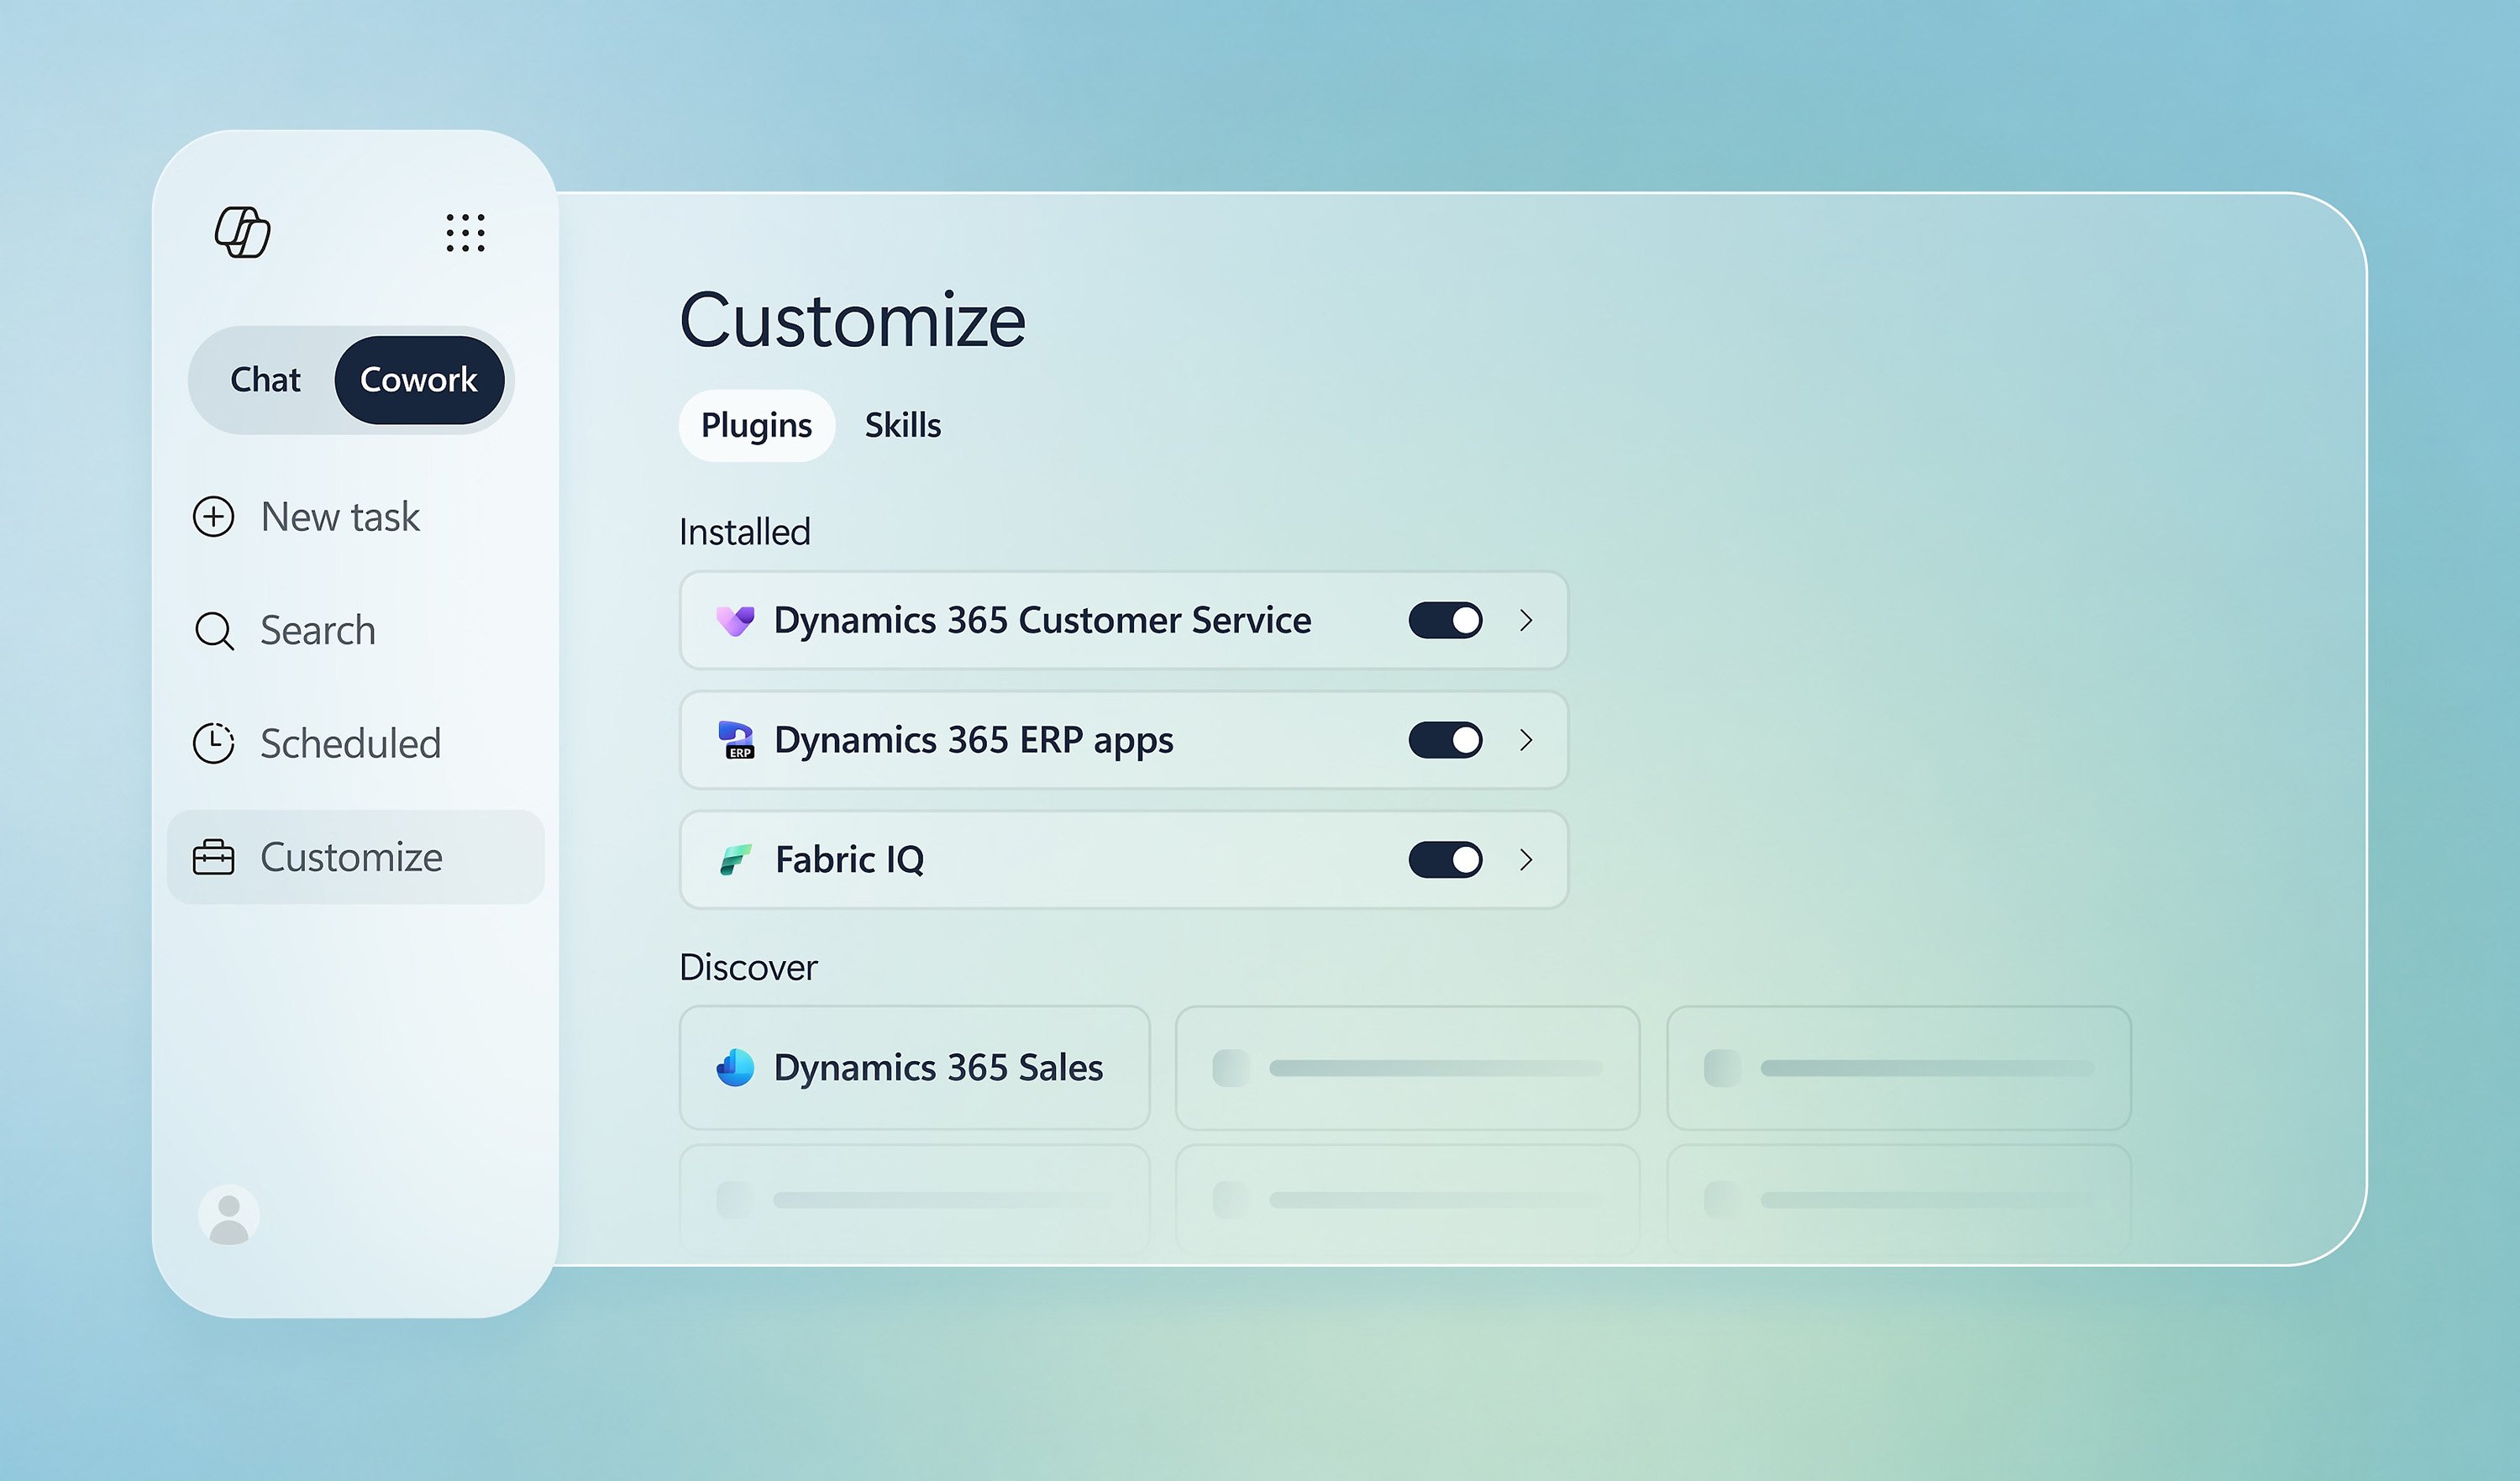Click the New task plus icon
This screenshot has height=1481, width=2520.
(213, 517)
